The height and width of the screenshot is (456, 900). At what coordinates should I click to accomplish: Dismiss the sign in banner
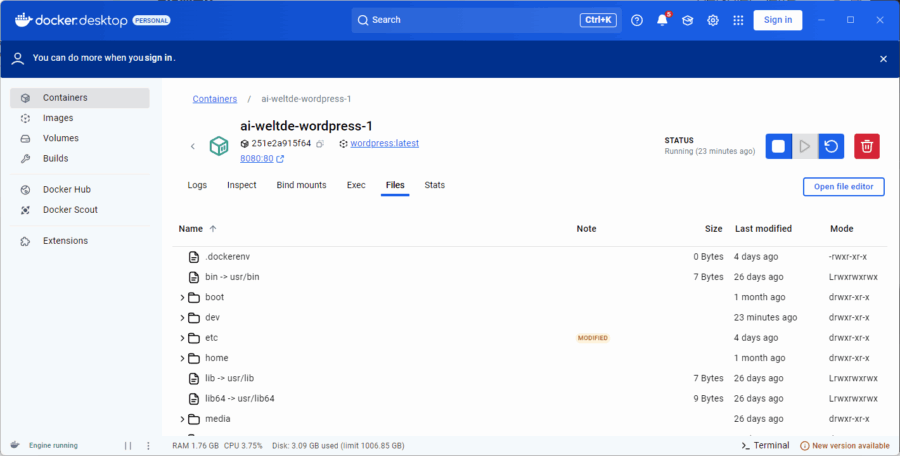883,59
